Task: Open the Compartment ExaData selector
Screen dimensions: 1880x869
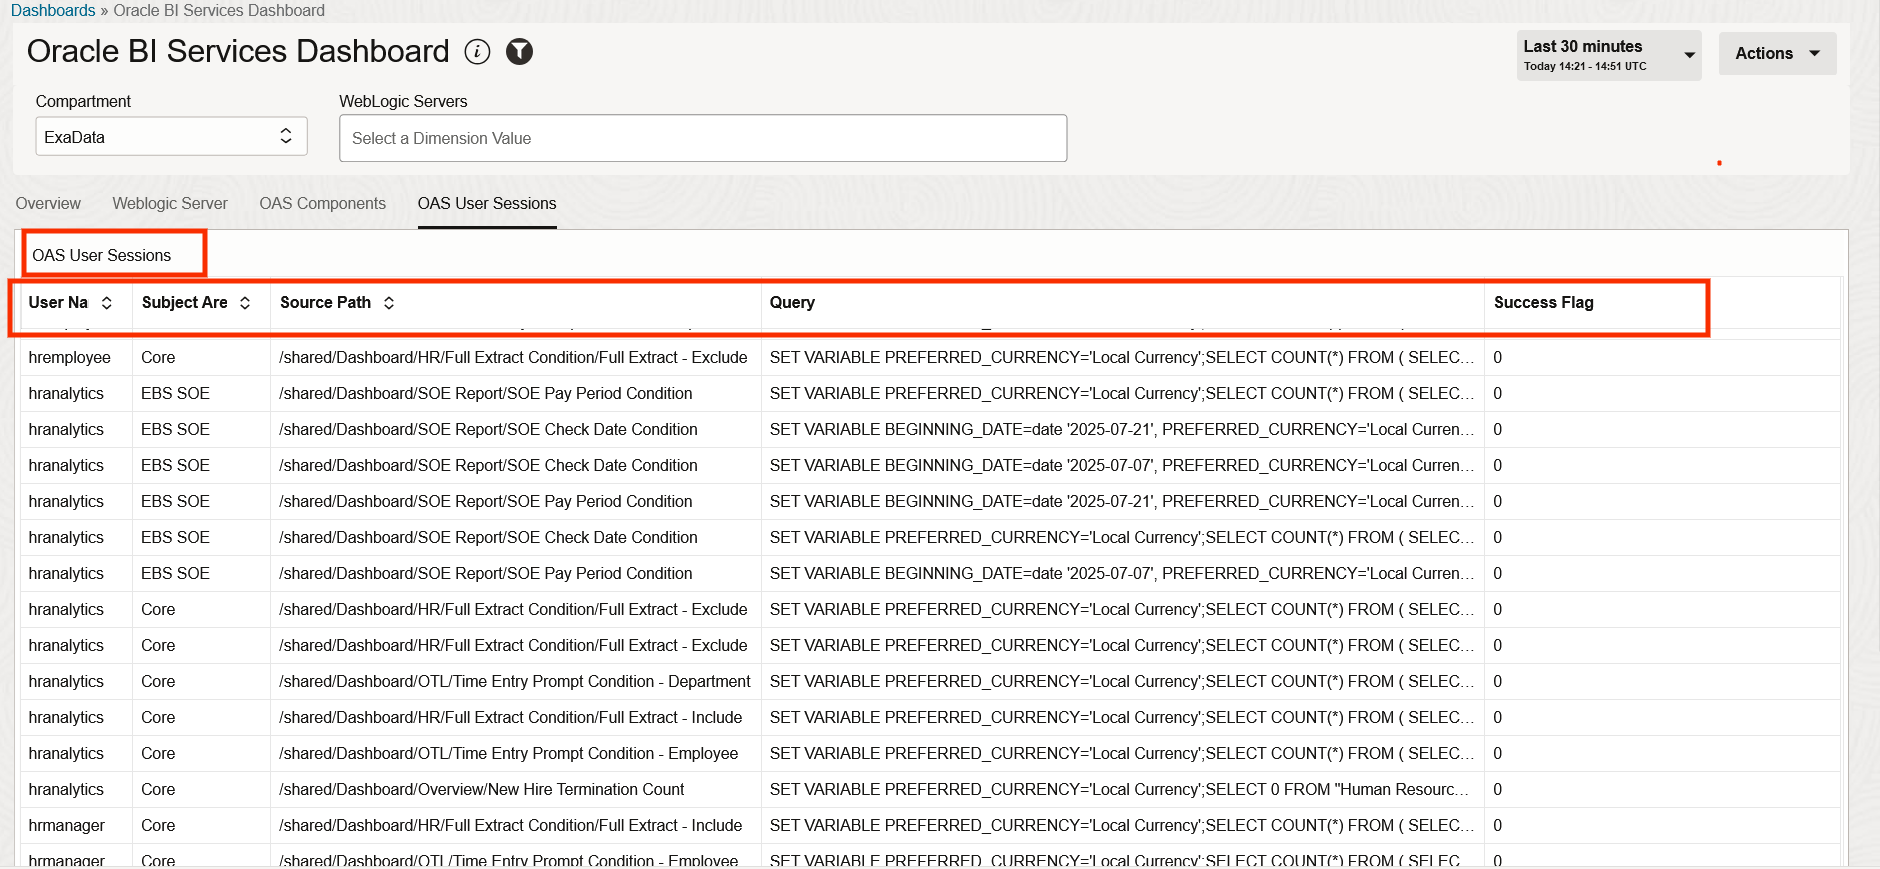Action: [171, 137]
